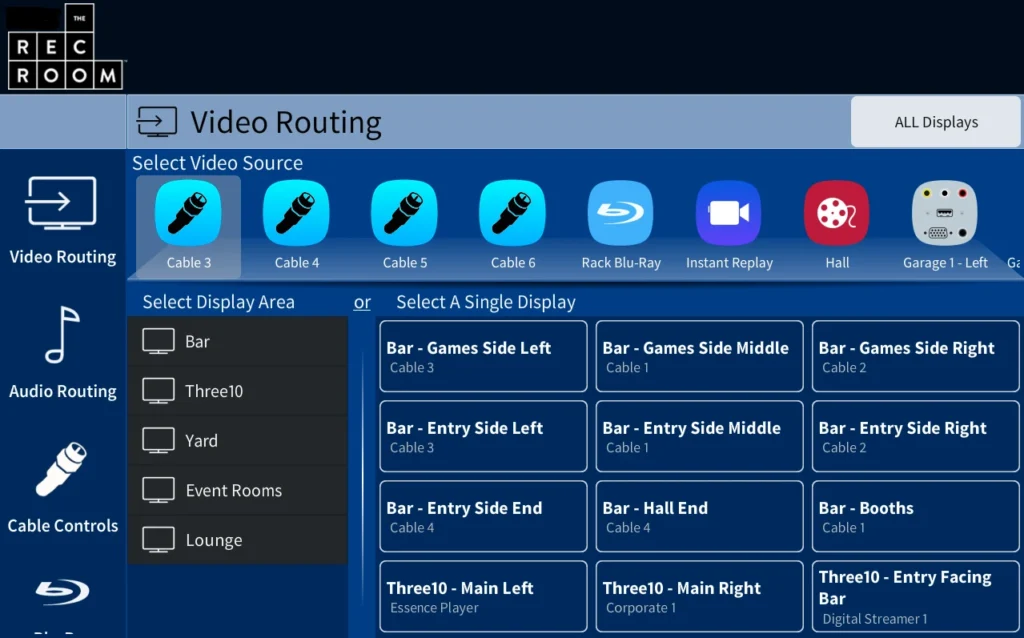Select Bar - Entry Side Right display
1024x638 pixels.
[x=914, y=436]
